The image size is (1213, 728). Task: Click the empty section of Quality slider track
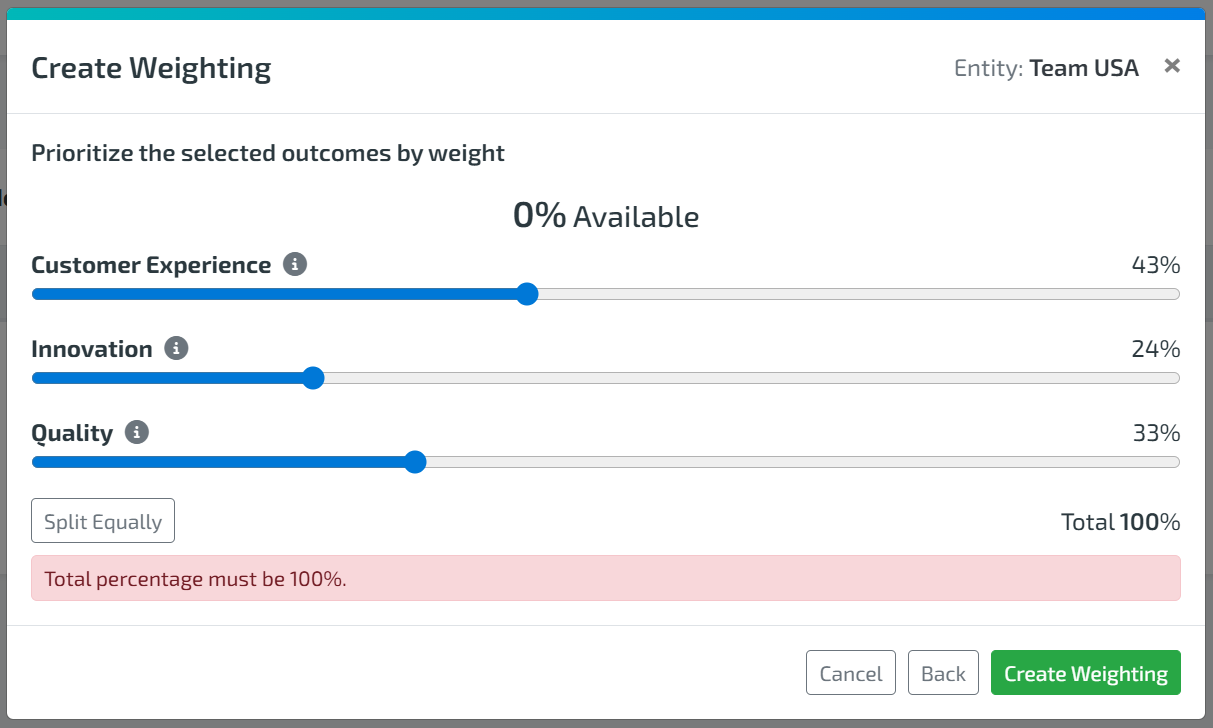800,462
